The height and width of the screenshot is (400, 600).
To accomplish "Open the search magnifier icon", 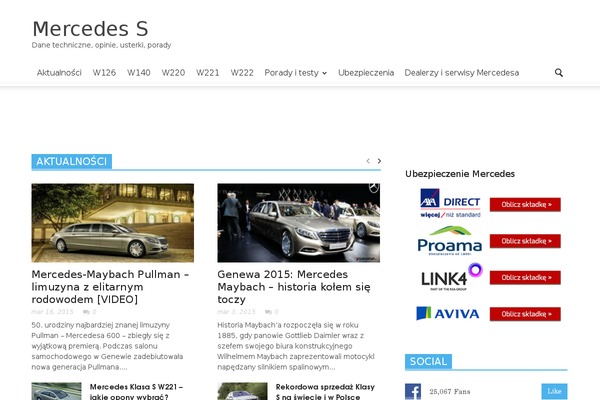I will pyautogui.click(x=559, y=73).
